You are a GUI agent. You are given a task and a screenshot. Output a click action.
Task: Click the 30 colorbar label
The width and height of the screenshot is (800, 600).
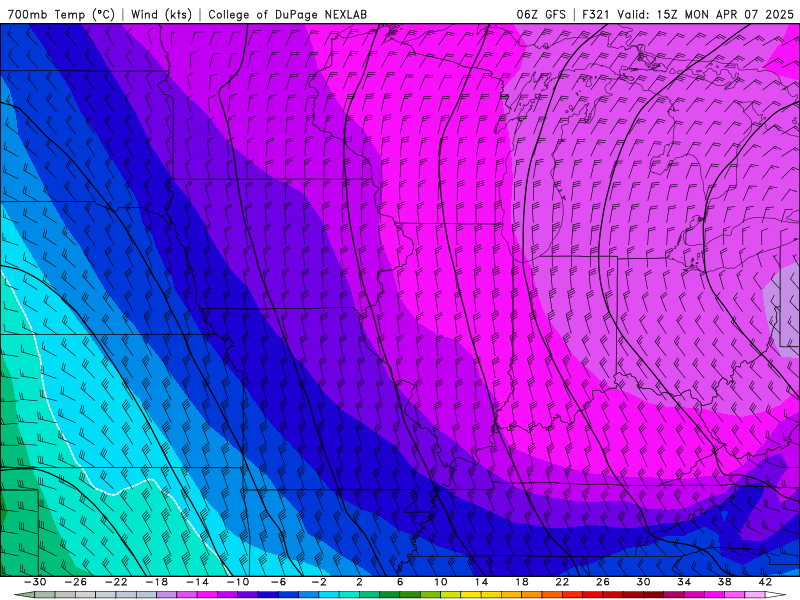pos(643,582)
